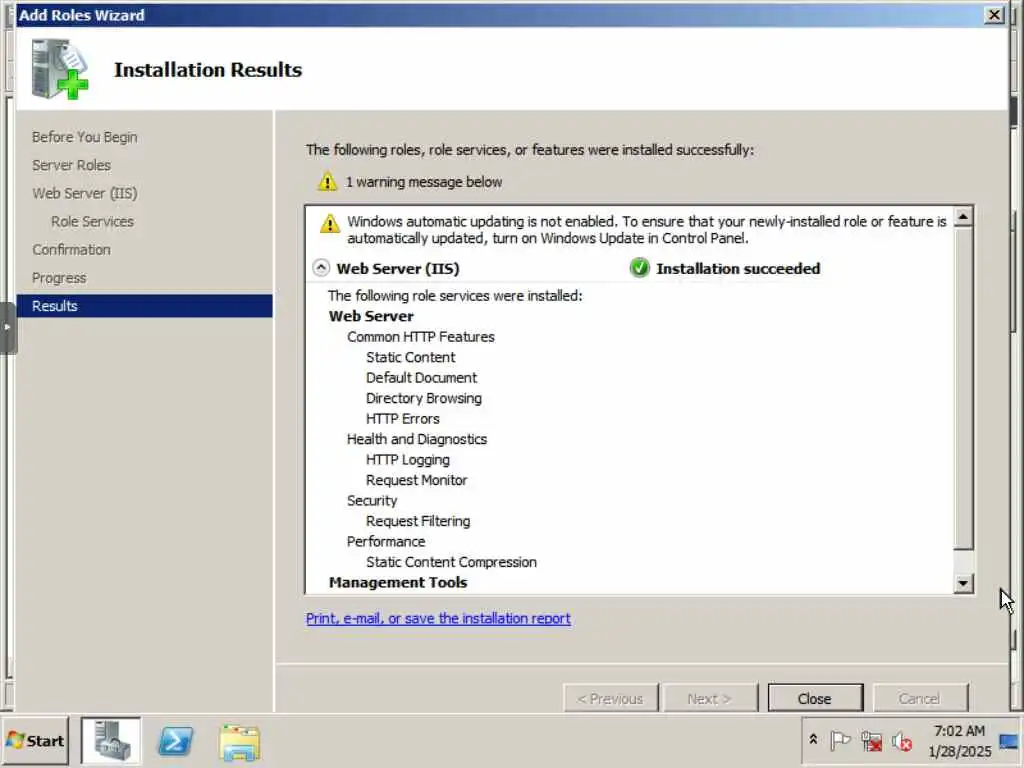Click the Add Roles Wizard server icon

[x=60, y=69]
